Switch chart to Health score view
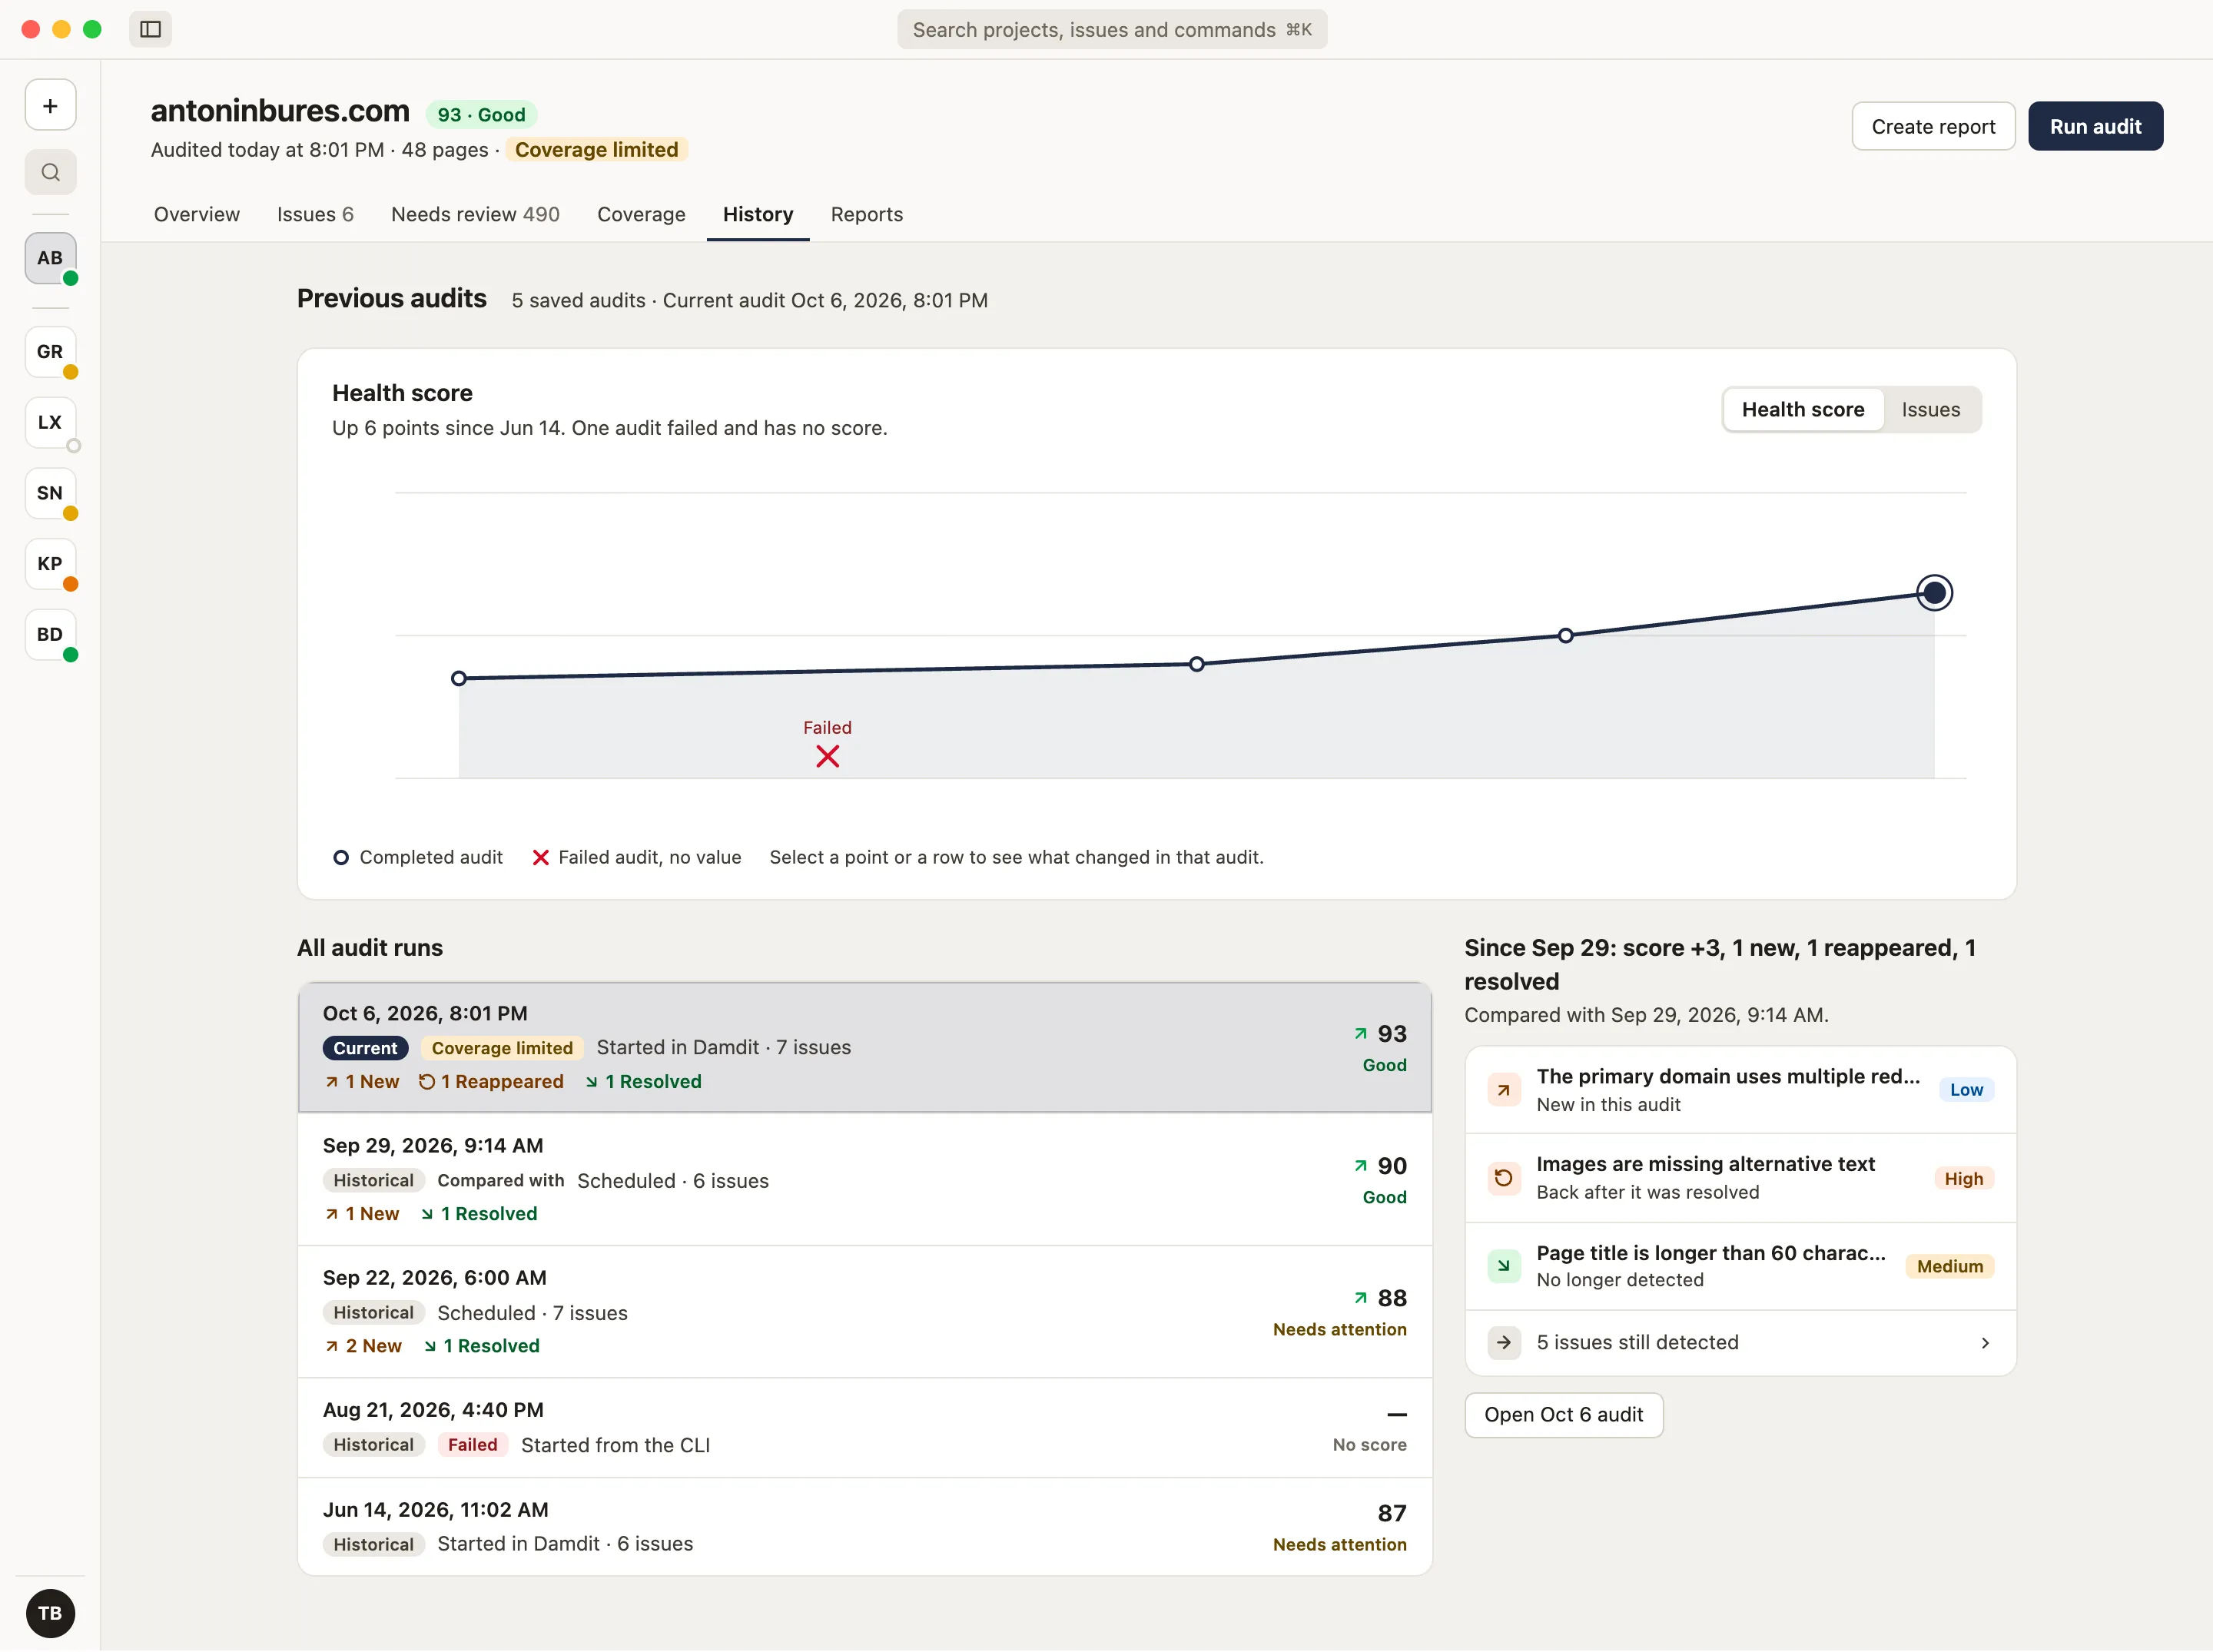The height and width of the screenshot is (1652, 2213). point(1803,410)
